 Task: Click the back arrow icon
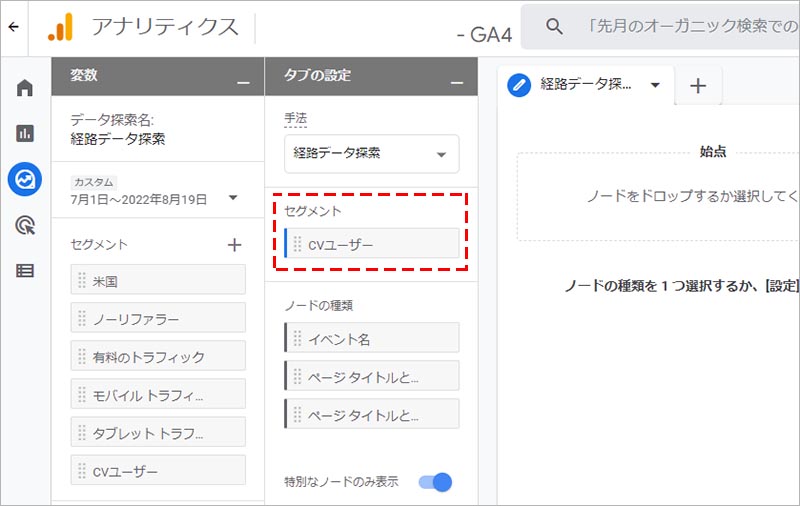point(13,27)
